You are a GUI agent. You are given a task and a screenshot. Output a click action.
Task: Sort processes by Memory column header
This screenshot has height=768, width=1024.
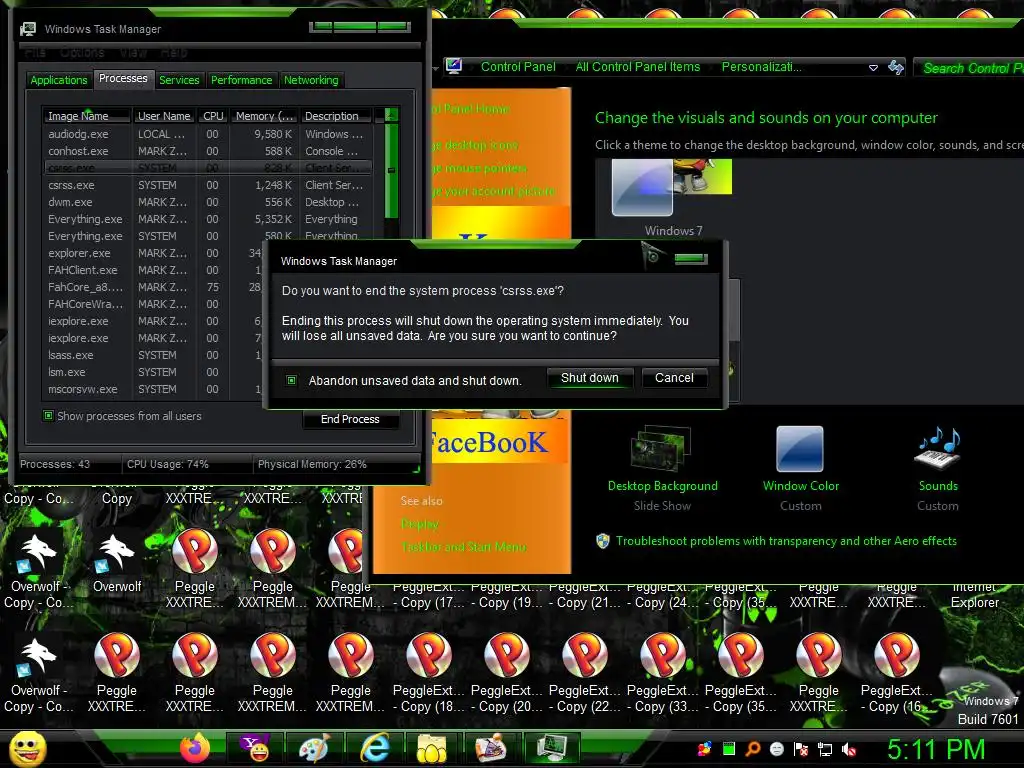[264, 116]
